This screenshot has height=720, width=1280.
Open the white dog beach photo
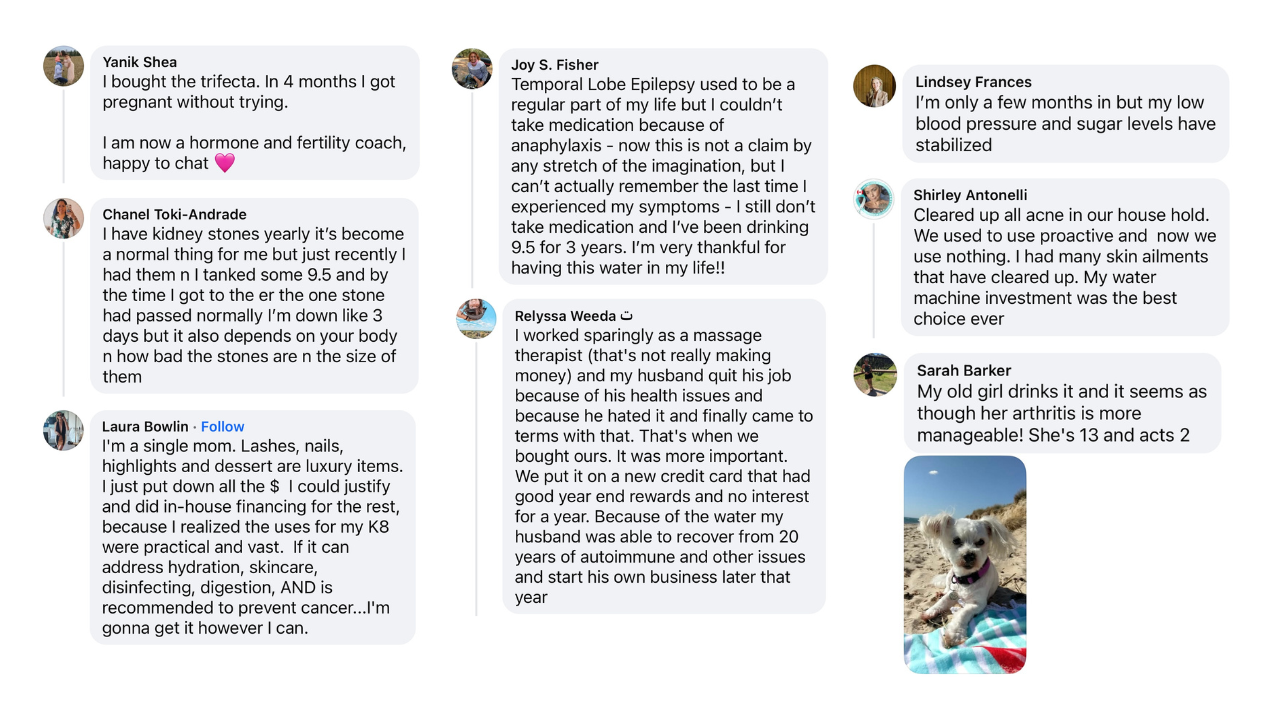965,565
